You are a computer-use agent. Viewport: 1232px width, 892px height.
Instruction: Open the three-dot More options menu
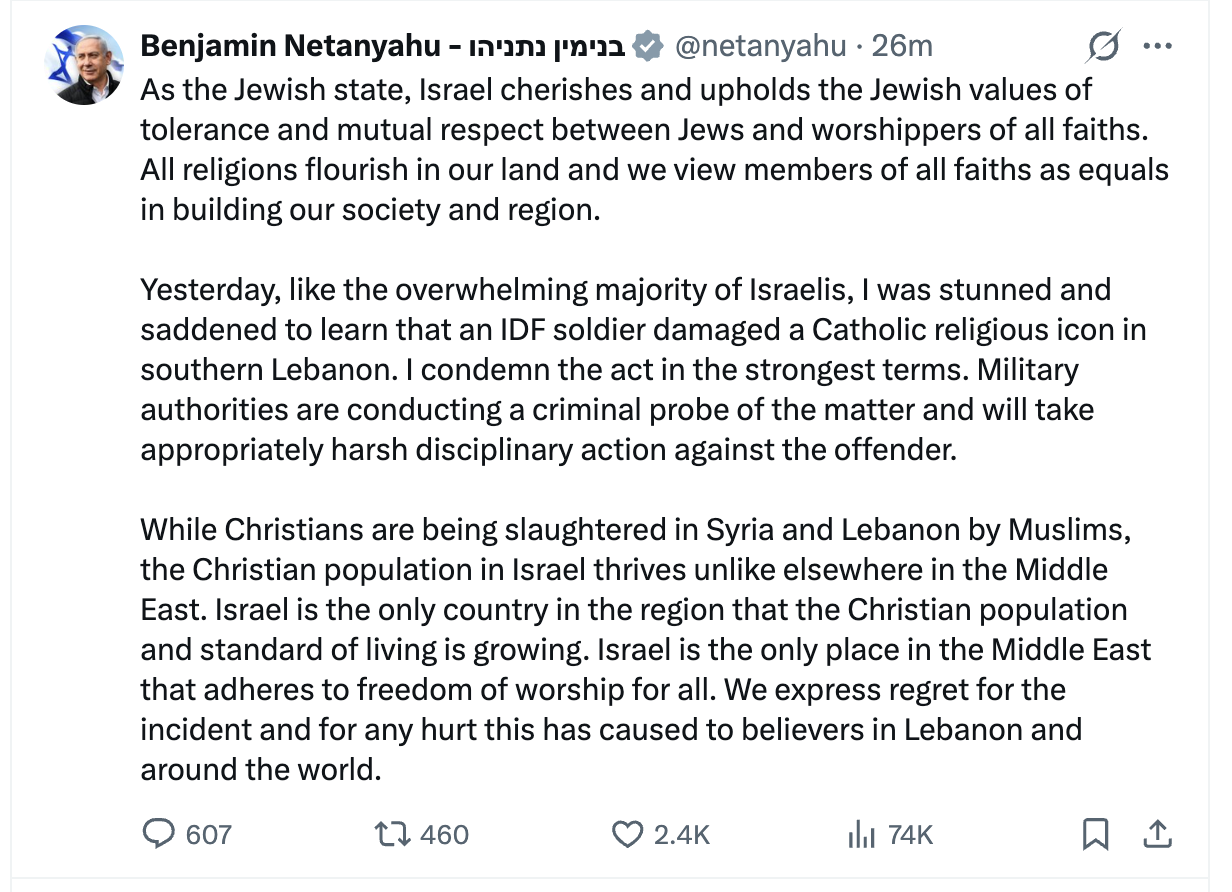[x=1157, y=46]
